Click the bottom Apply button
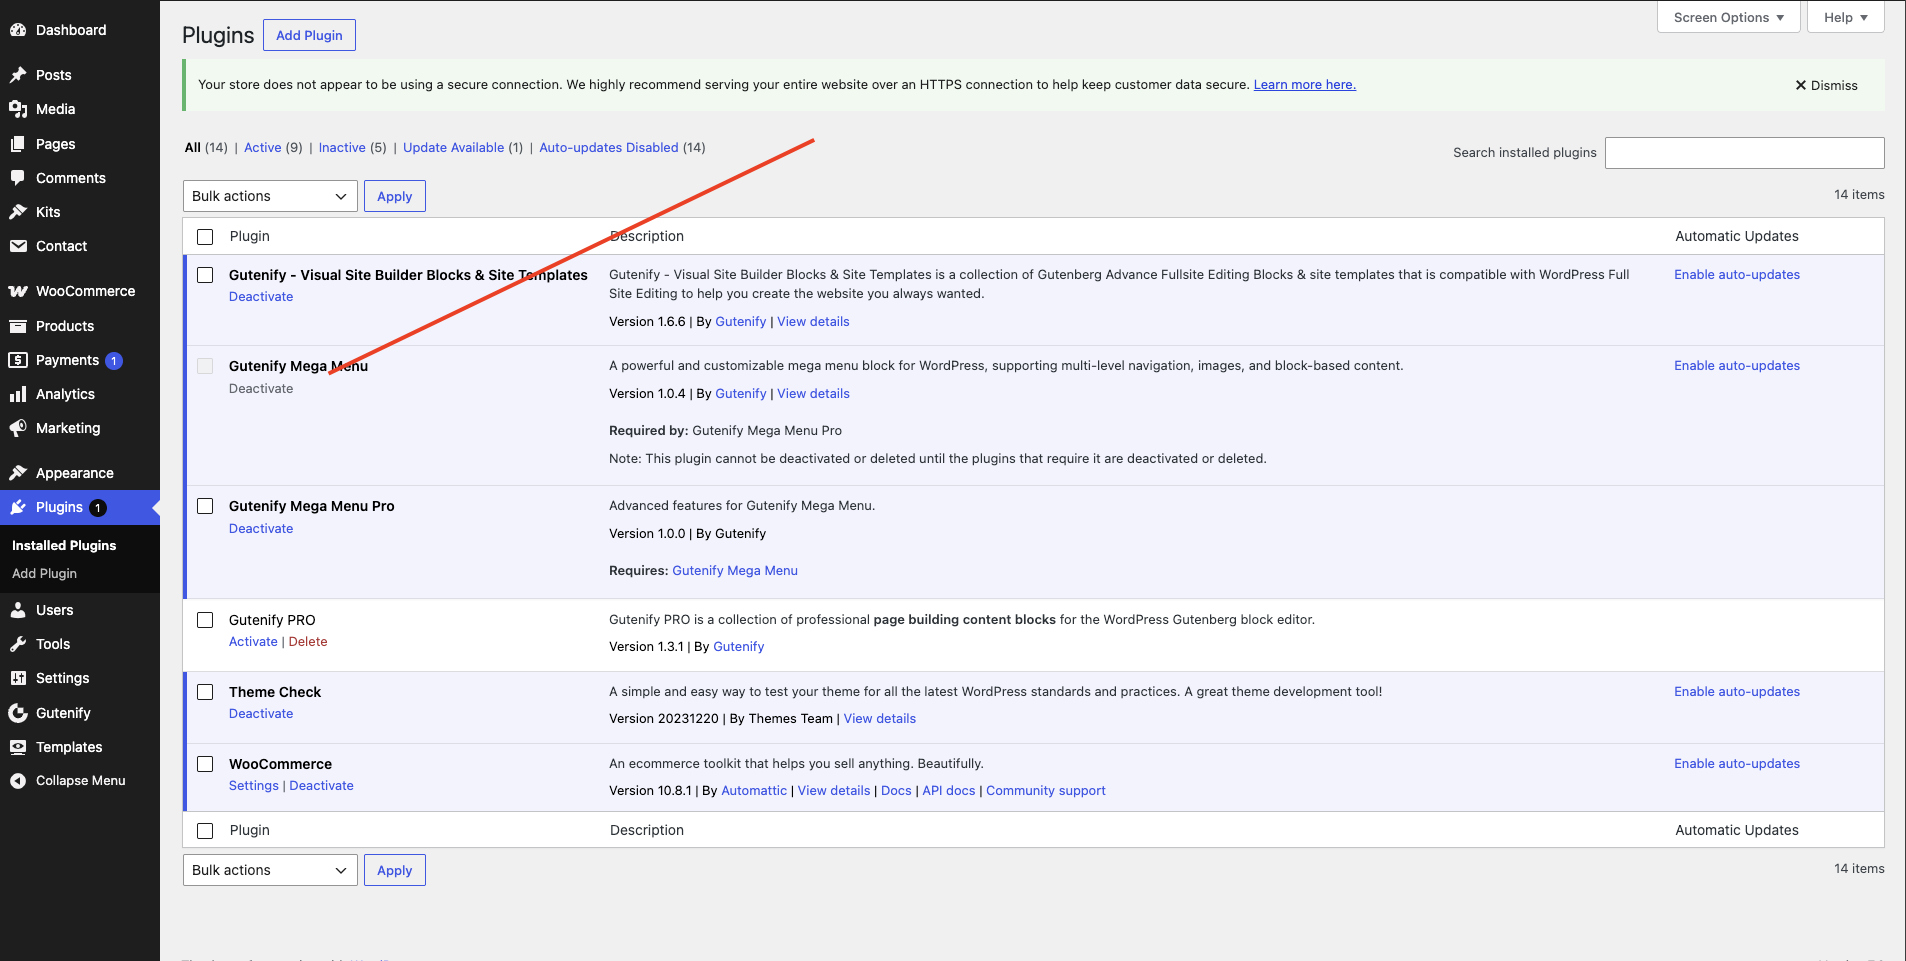The image size is (1906, 961). click(394, 870)
